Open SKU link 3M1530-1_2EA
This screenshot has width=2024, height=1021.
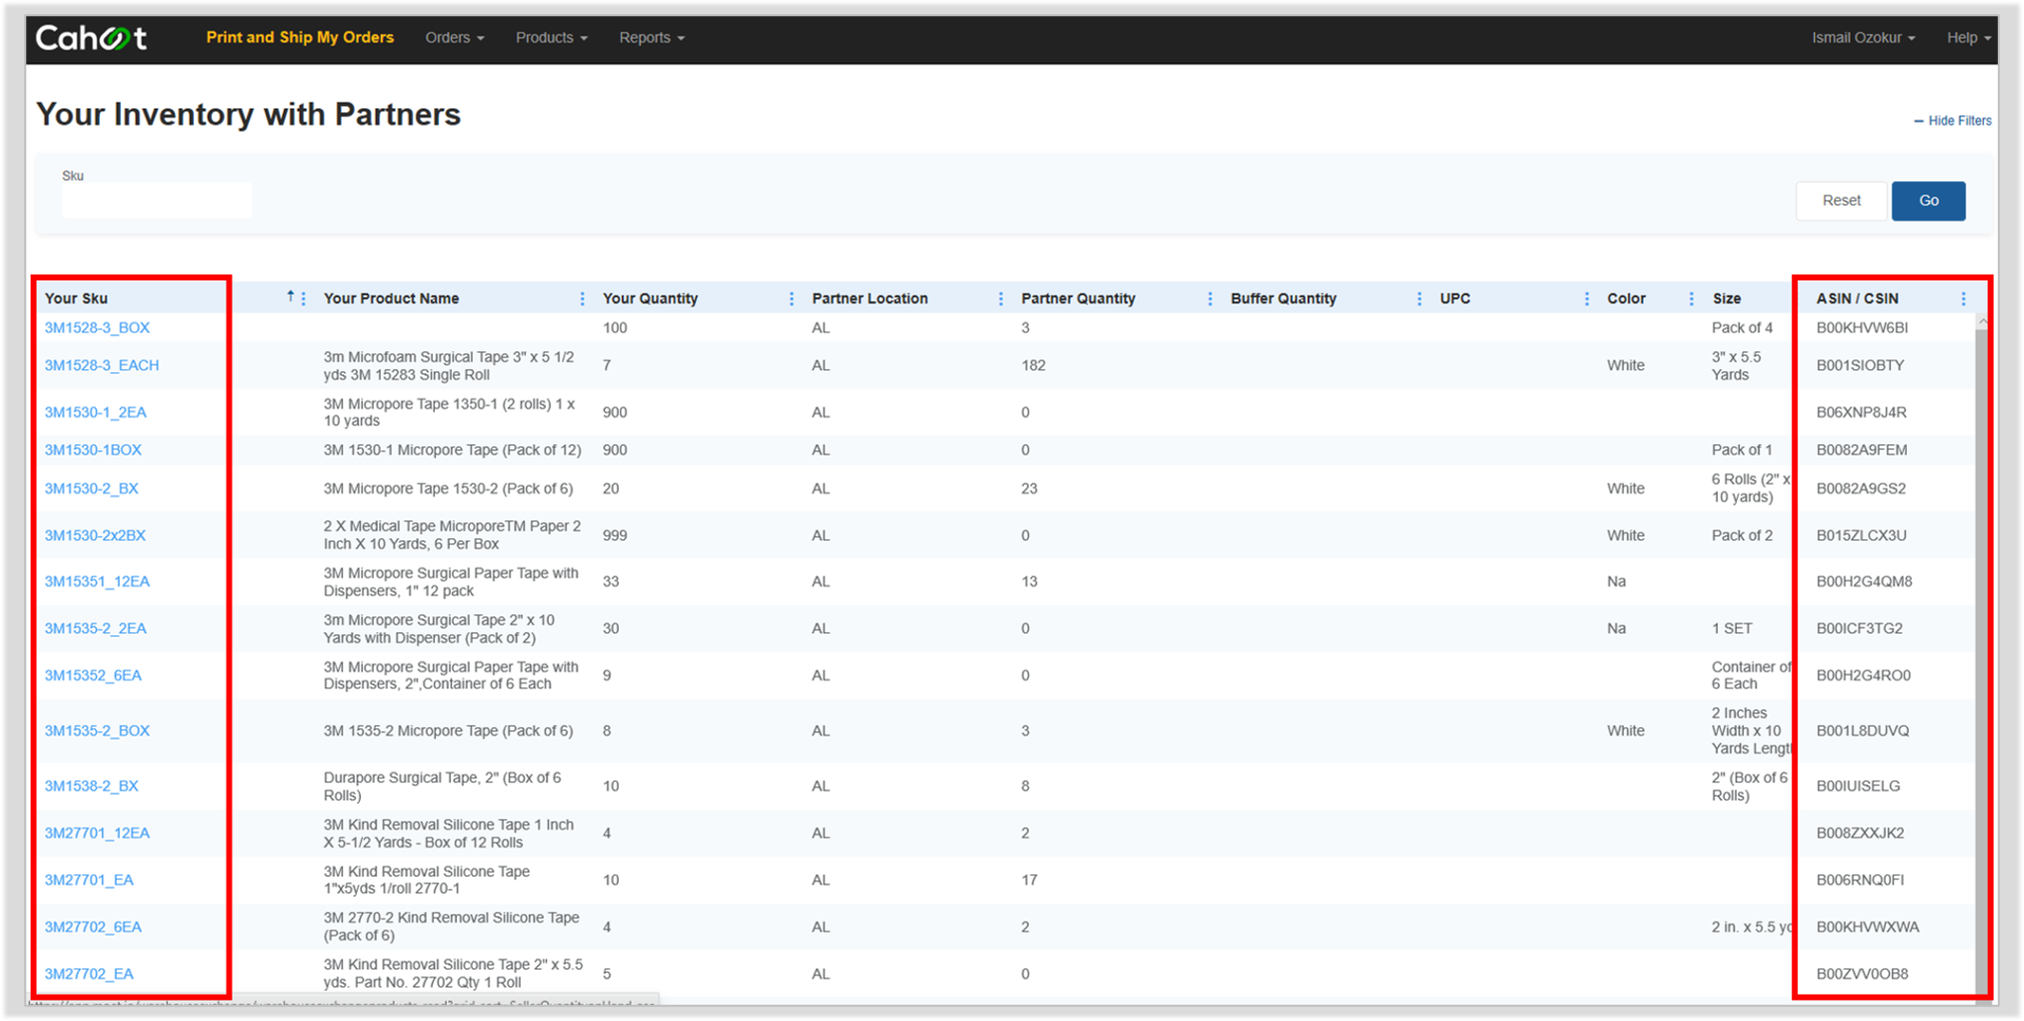tap(95, 412)
